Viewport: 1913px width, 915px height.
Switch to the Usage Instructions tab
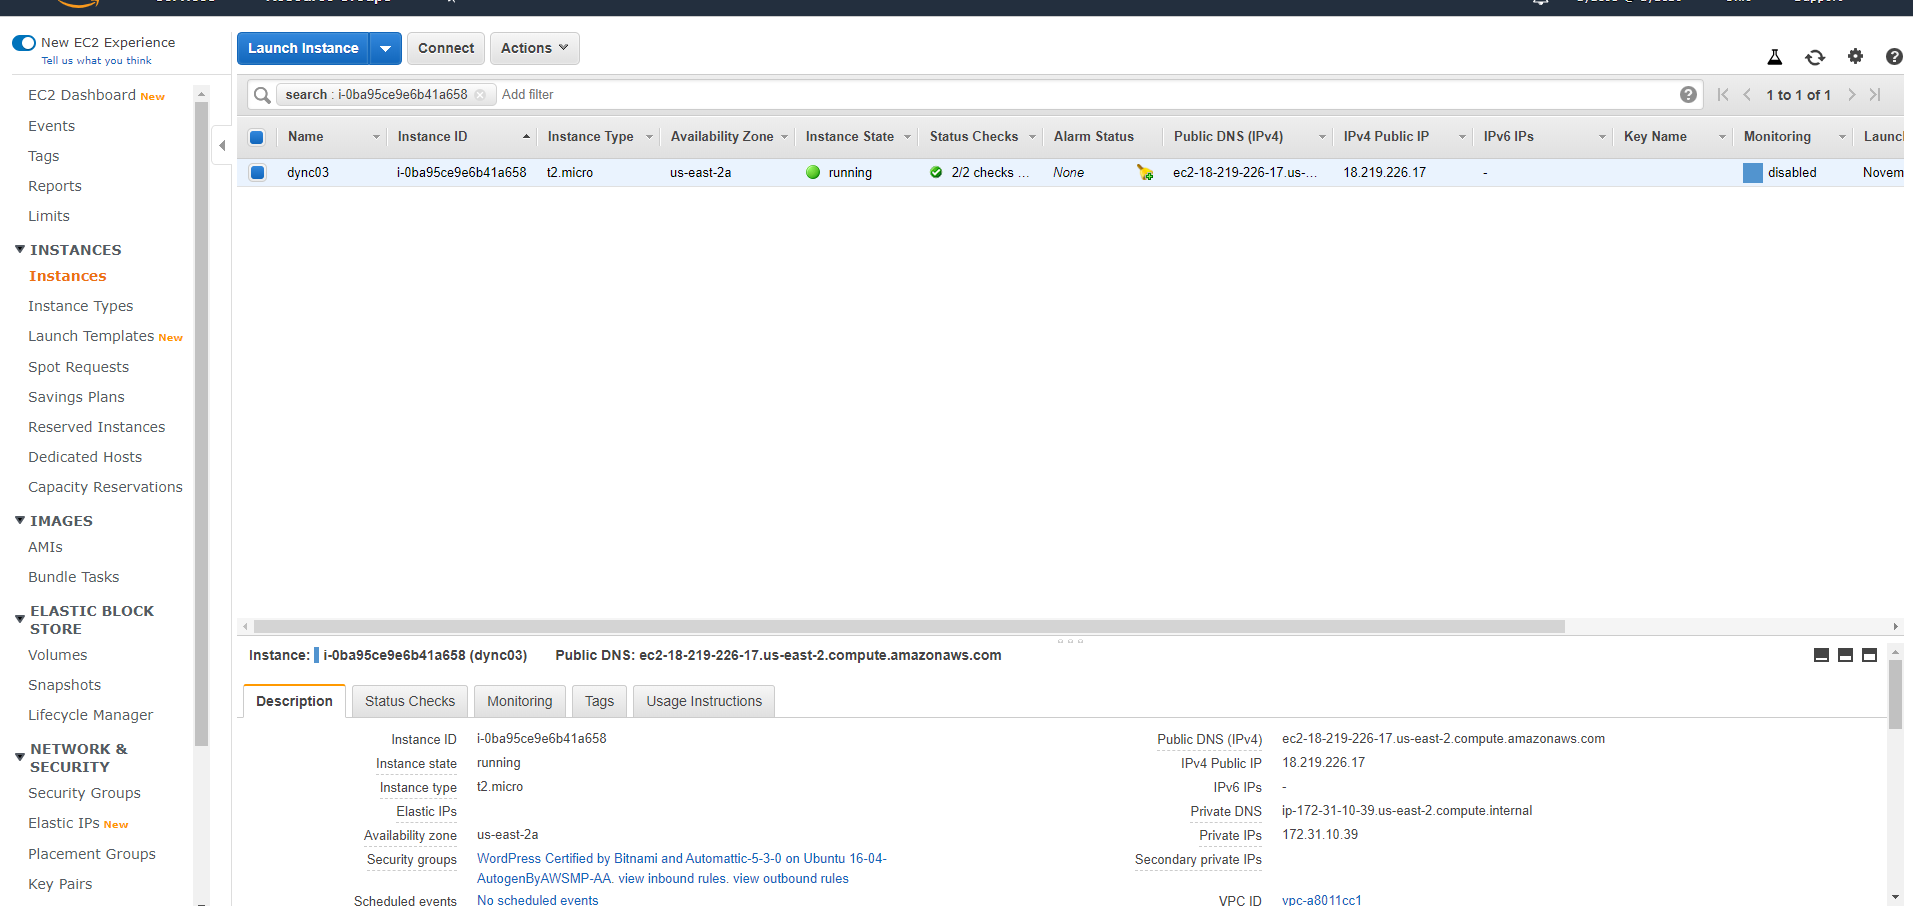point(704,701)
